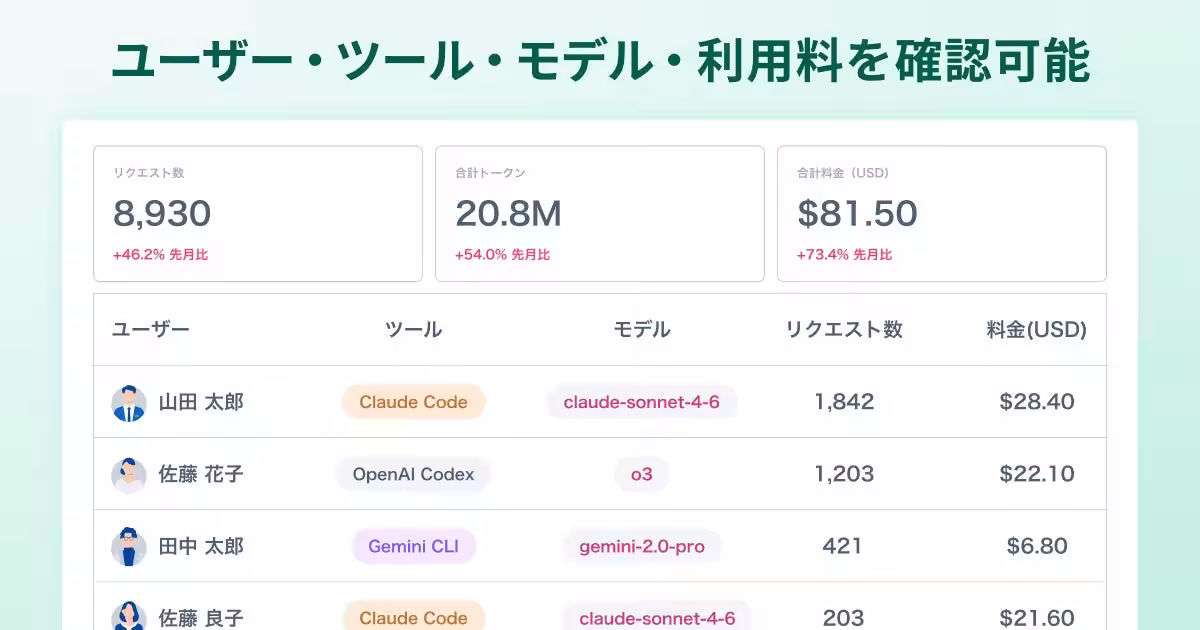Click the +46.2% 先月比 change indicator

click(x=160, y=255)
